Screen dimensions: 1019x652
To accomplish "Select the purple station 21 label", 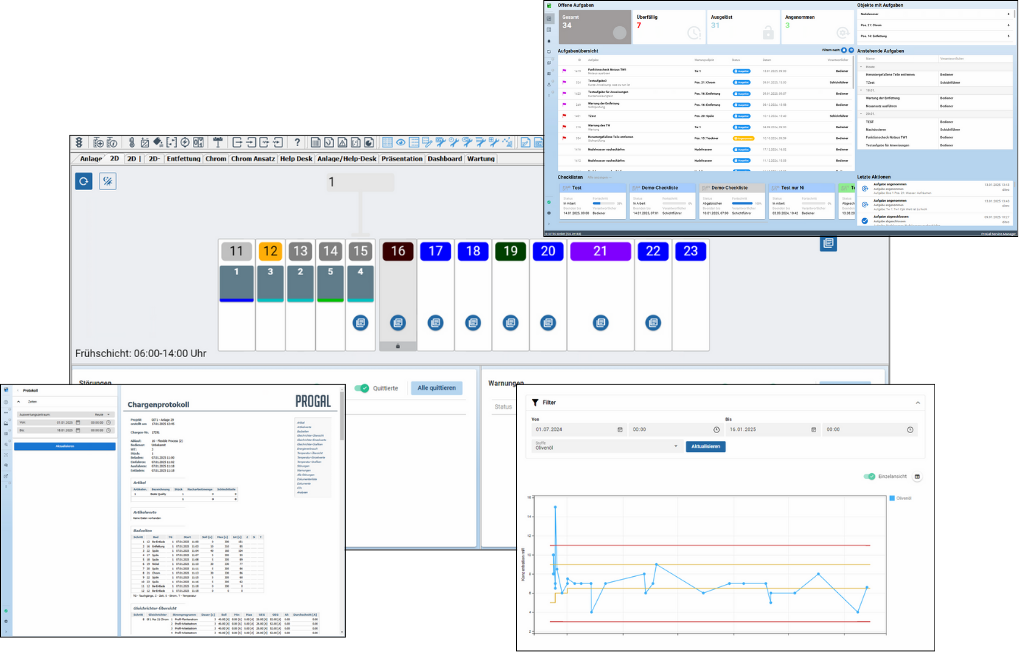I will click(x=600, y=251).
